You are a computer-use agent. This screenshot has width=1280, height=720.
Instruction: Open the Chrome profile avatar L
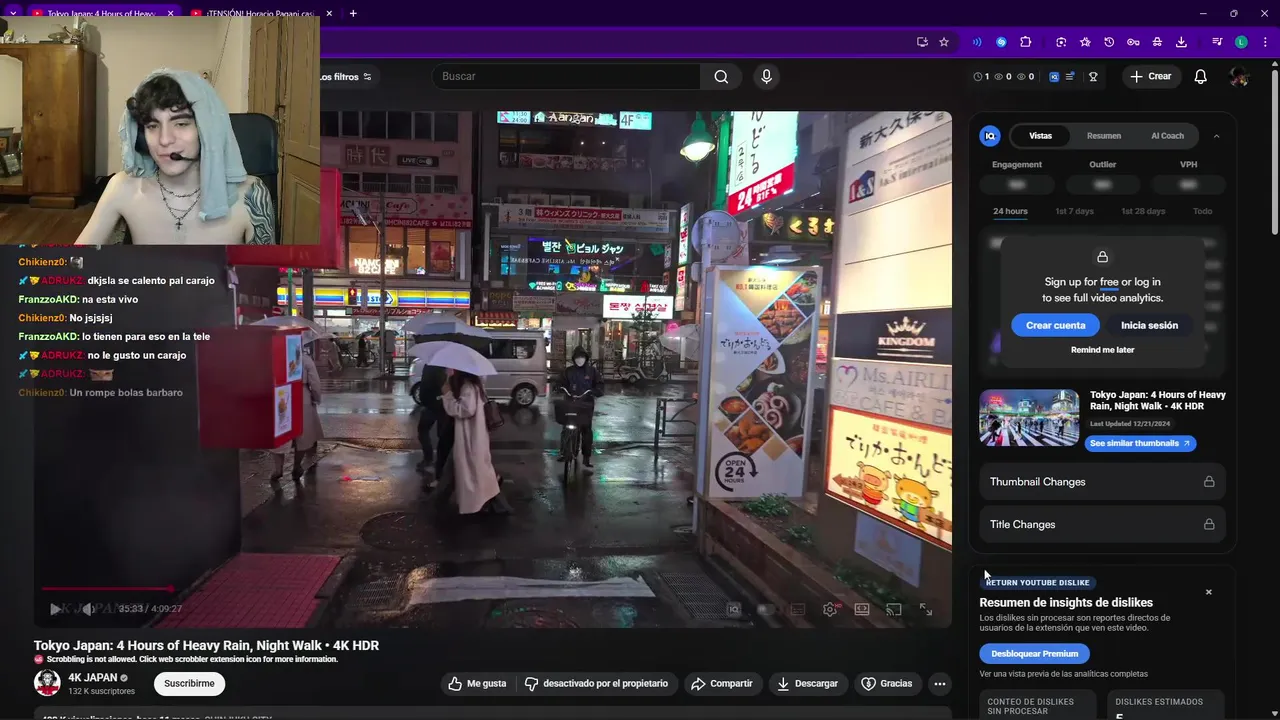point(1241,42)
